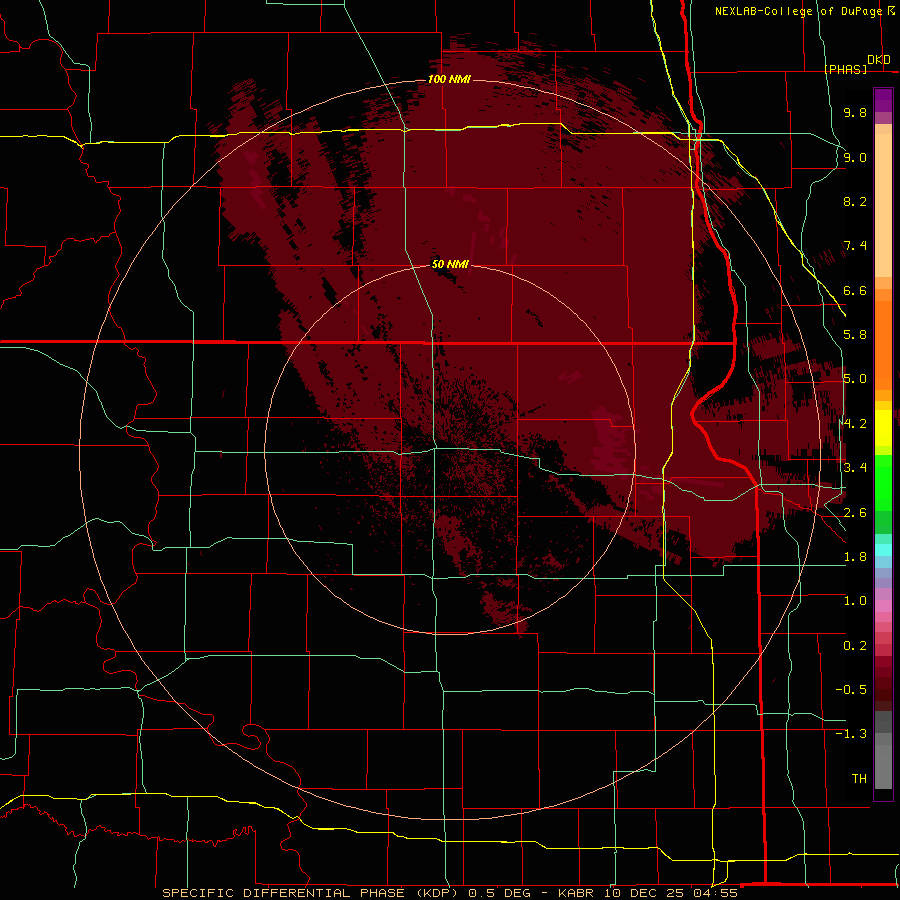Screen dimensions: 900x900
Task: Click the -1.3 legend value
Action: click(851, 734)
